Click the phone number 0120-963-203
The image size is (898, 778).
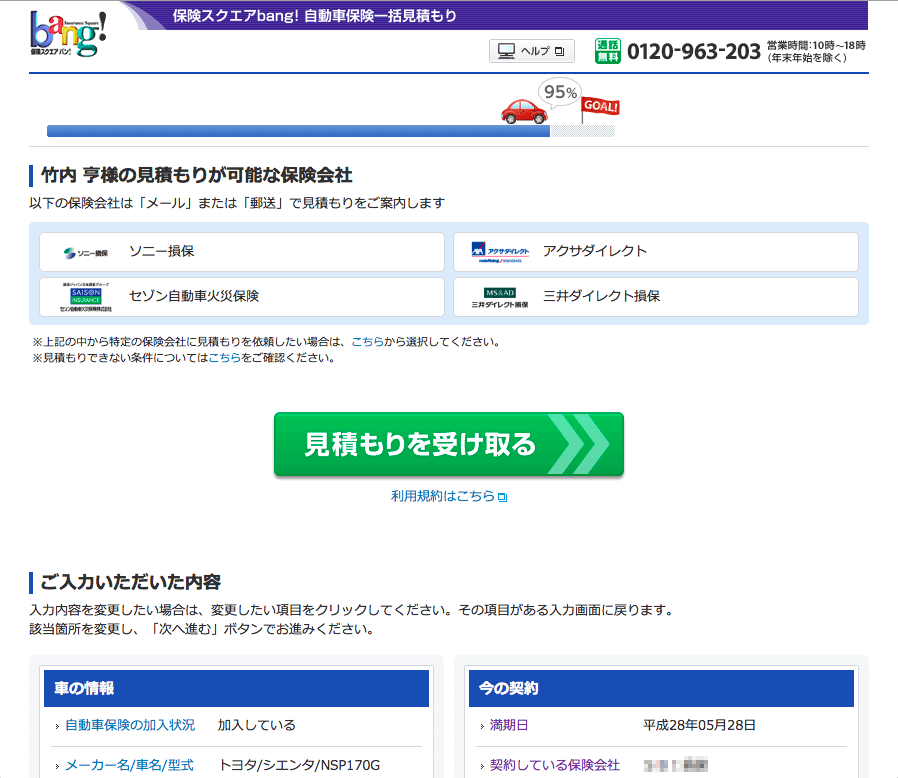pos(694,52)
